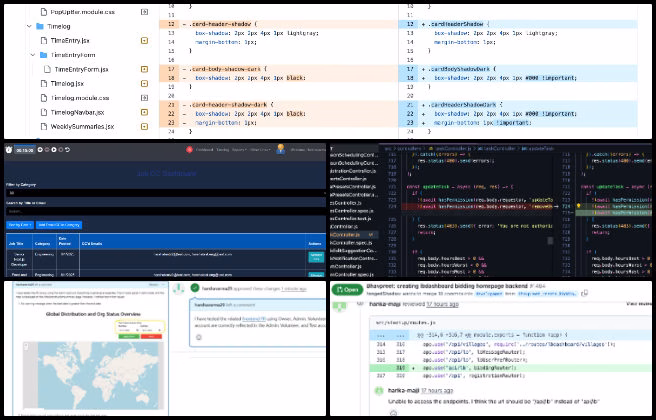Click the Timelog folder icon

tap(40, 26)
